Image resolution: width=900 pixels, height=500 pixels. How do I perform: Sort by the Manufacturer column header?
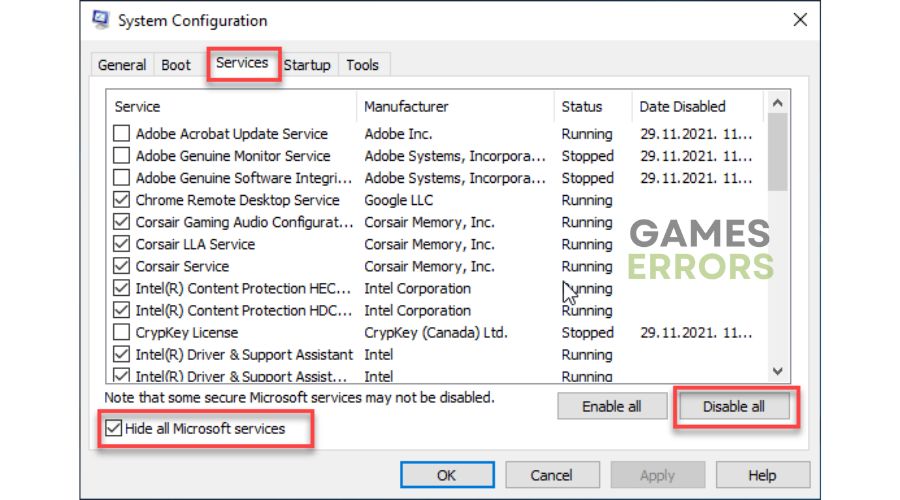456,106
